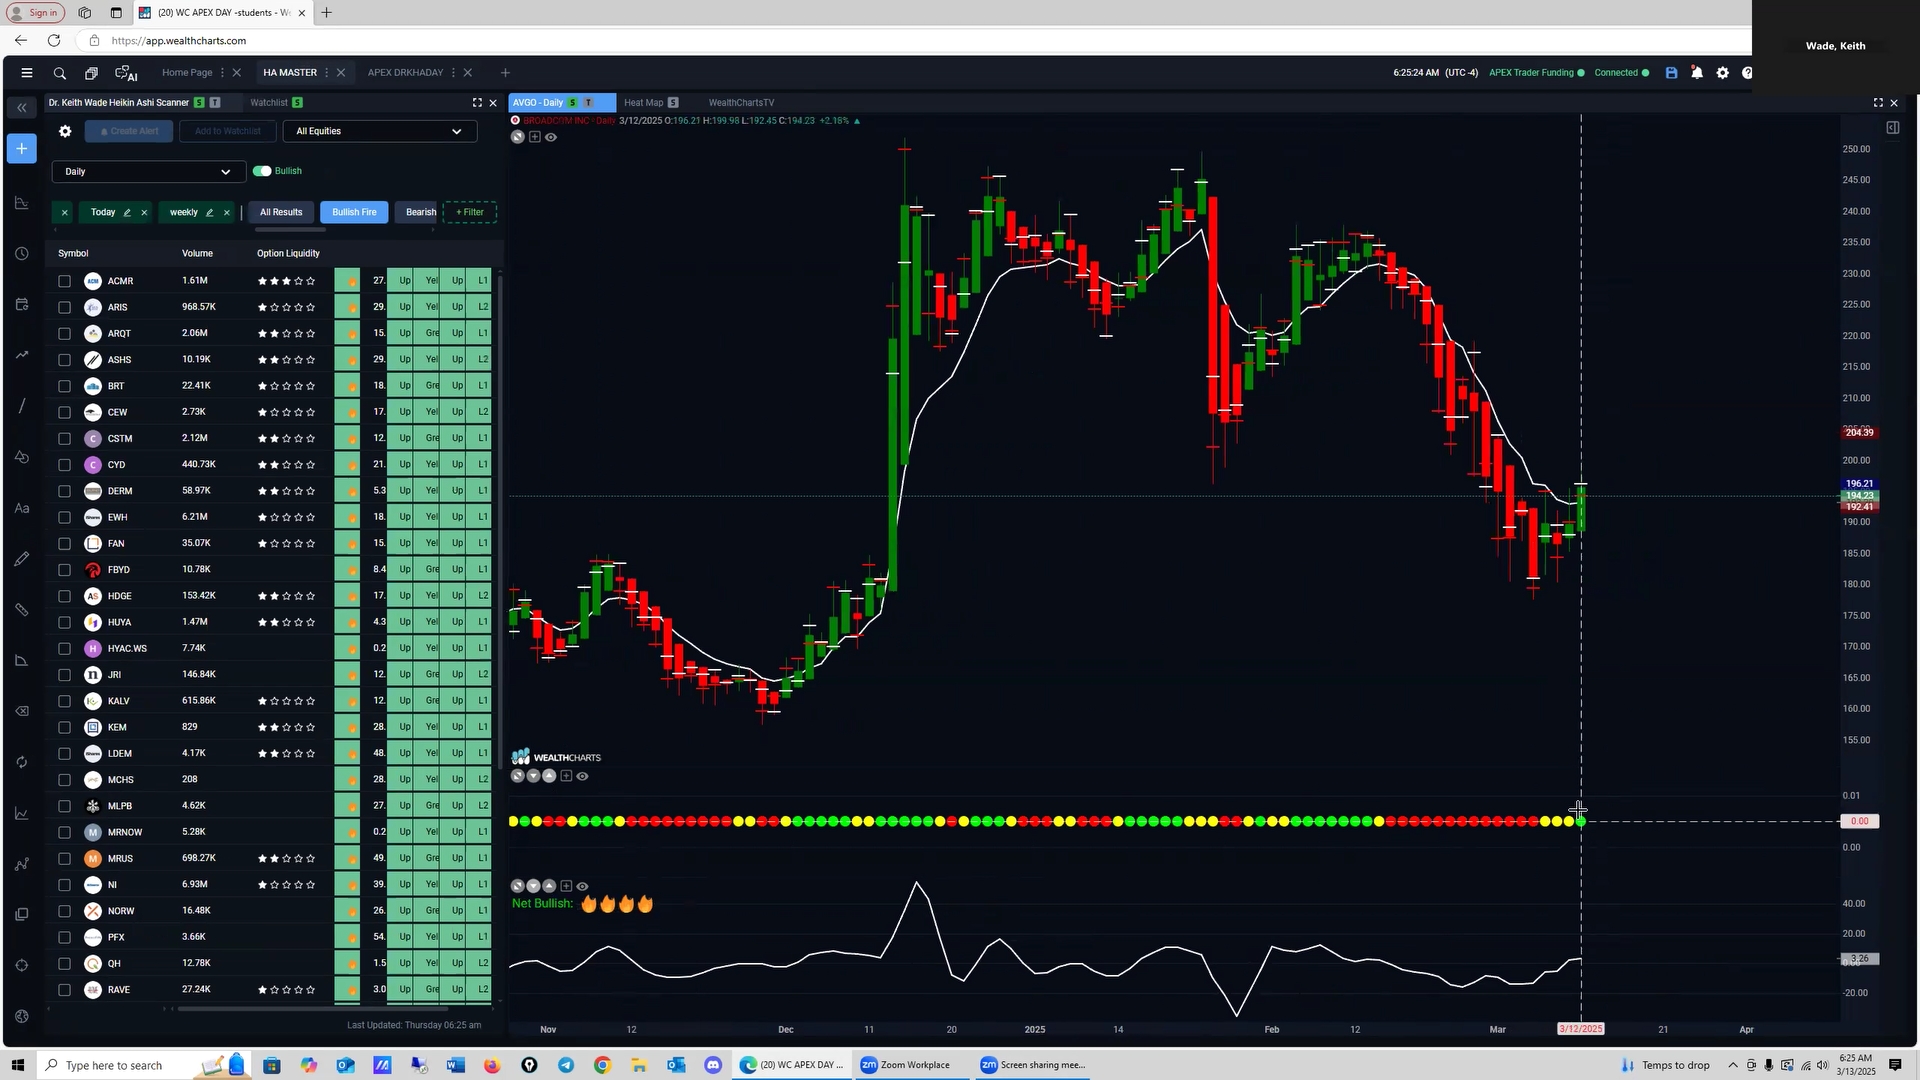Open Home Page tab options dots
Viewport: 1920px width, 1080px height.
(x=222, y=73)
